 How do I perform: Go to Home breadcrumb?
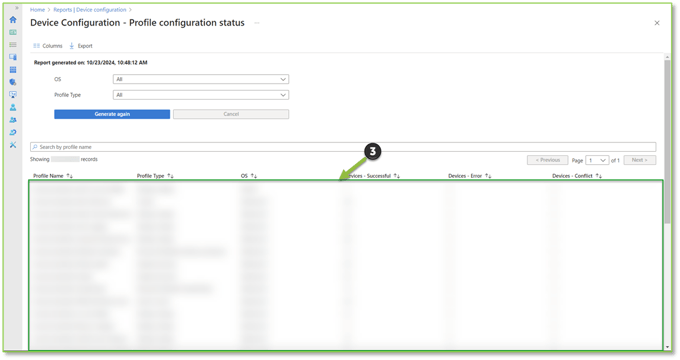[x=37, y=10]
